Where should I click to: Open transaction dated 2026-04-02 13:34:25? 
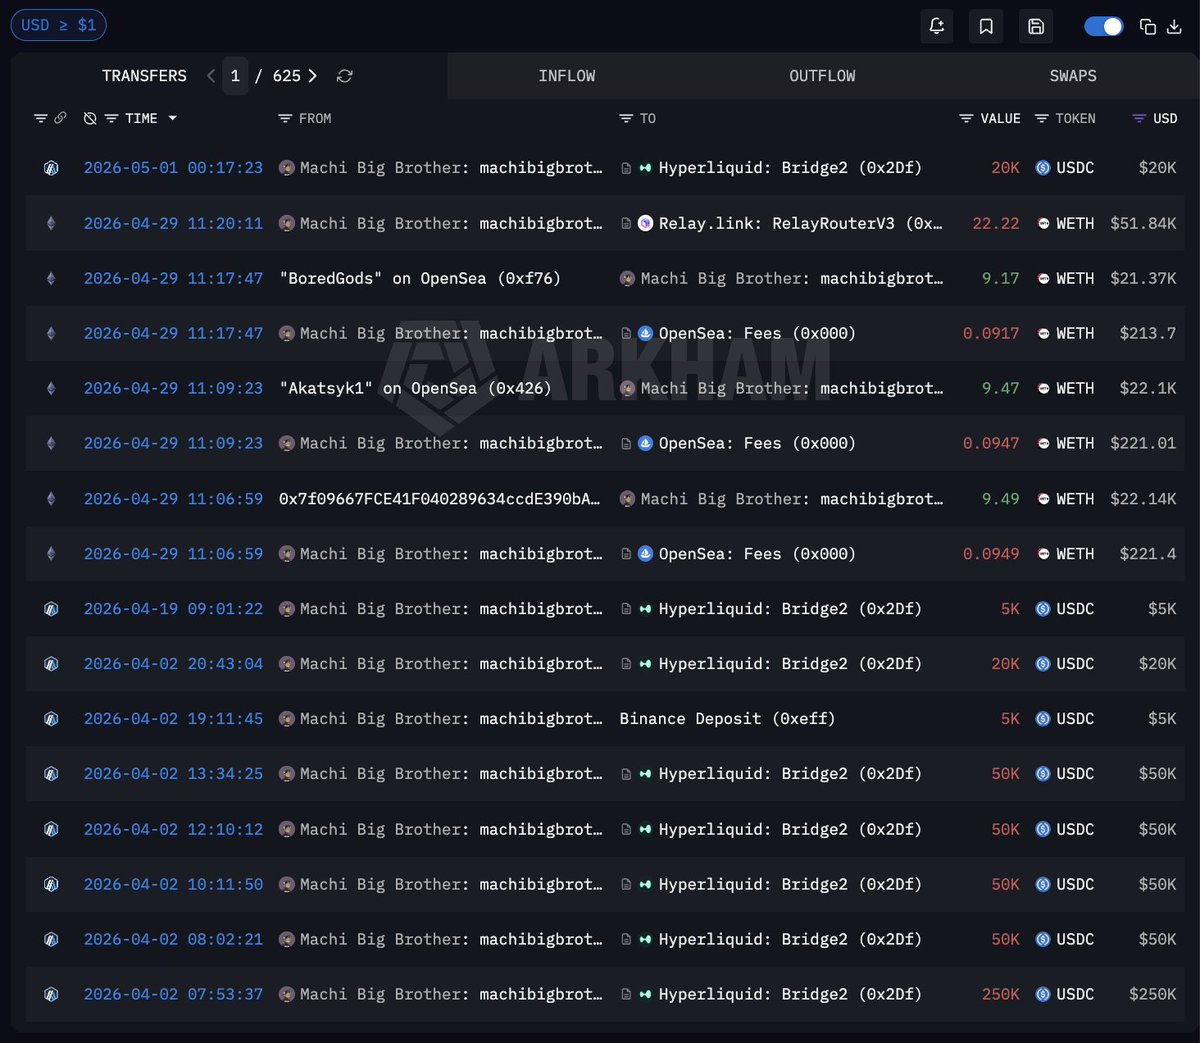[x=173, y=774]
